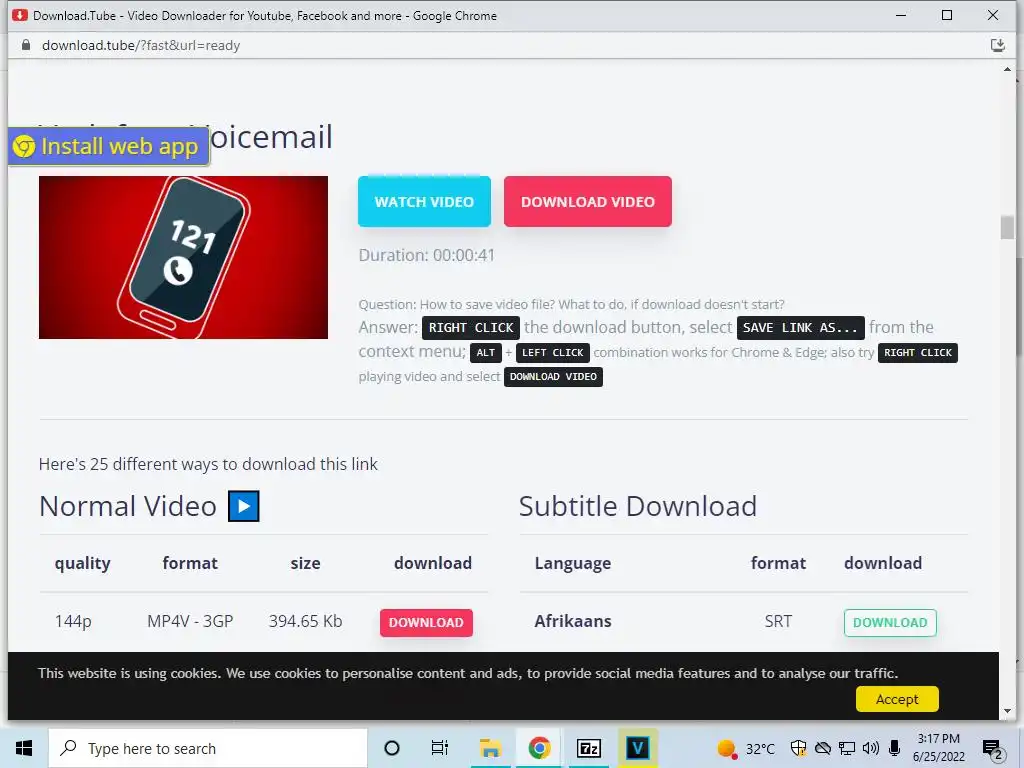Click the LEFT CLICK key label
The height and width of the screenshot is (768, 1024).
pos(552,353)
